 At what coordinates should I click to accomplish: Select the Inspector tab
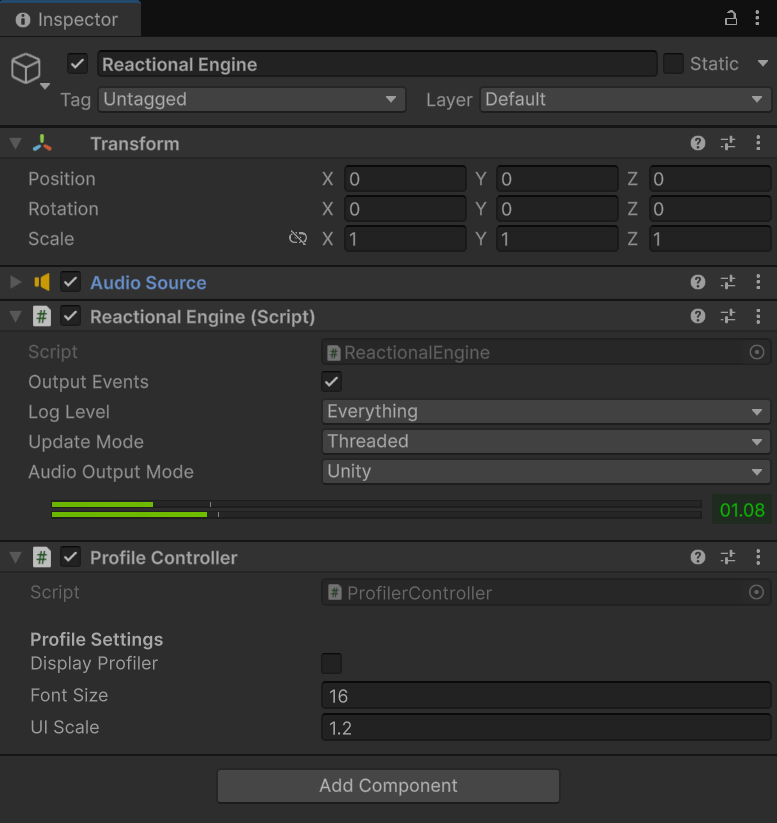[x=68, y=19]
